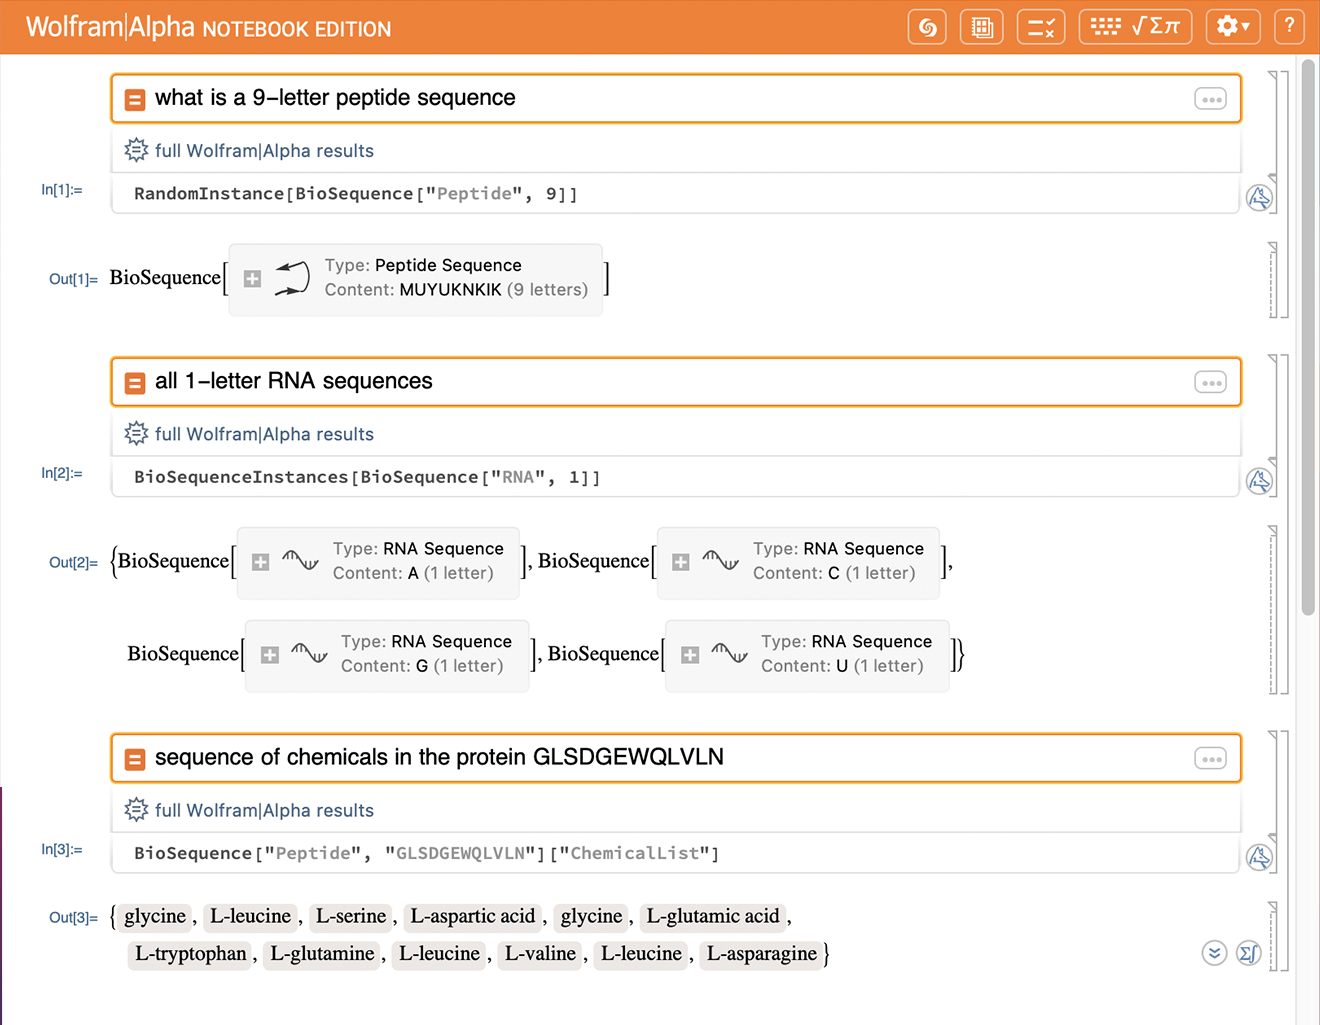
Task: Select the L-glutamic acid entity
Action: click(713, 916)
